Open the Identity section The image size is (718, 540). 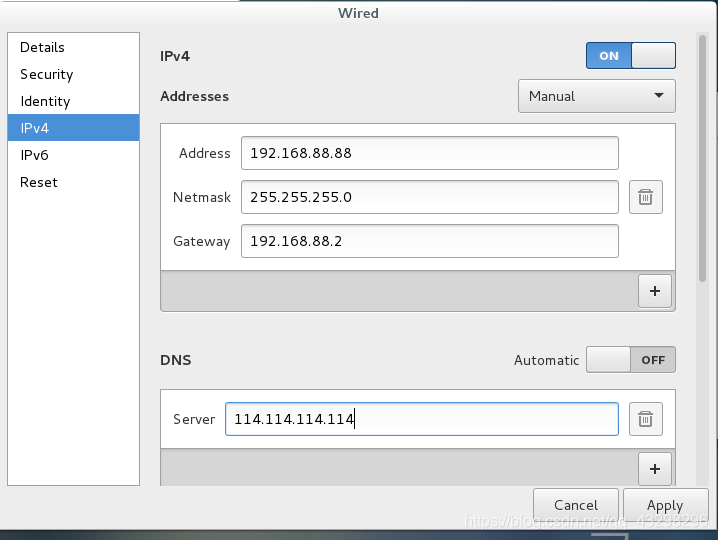(73, 101)
